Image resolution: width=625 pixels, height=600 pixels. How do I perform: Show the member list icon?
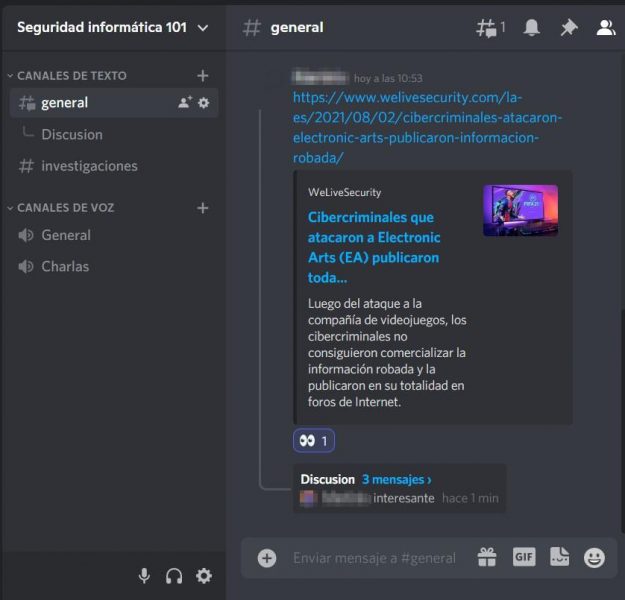tap(605, 28)
